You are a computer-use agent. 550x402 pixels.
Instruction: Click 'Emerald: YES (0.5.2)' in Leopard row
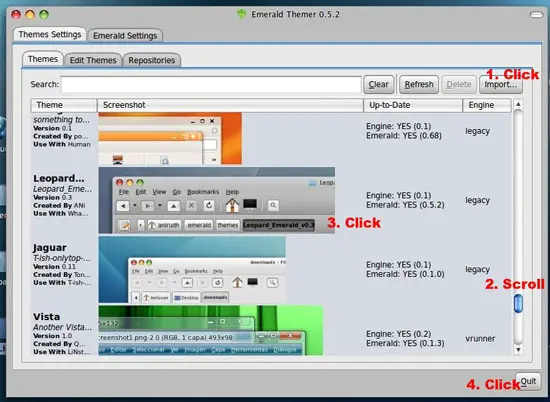[x=405, y=205]
